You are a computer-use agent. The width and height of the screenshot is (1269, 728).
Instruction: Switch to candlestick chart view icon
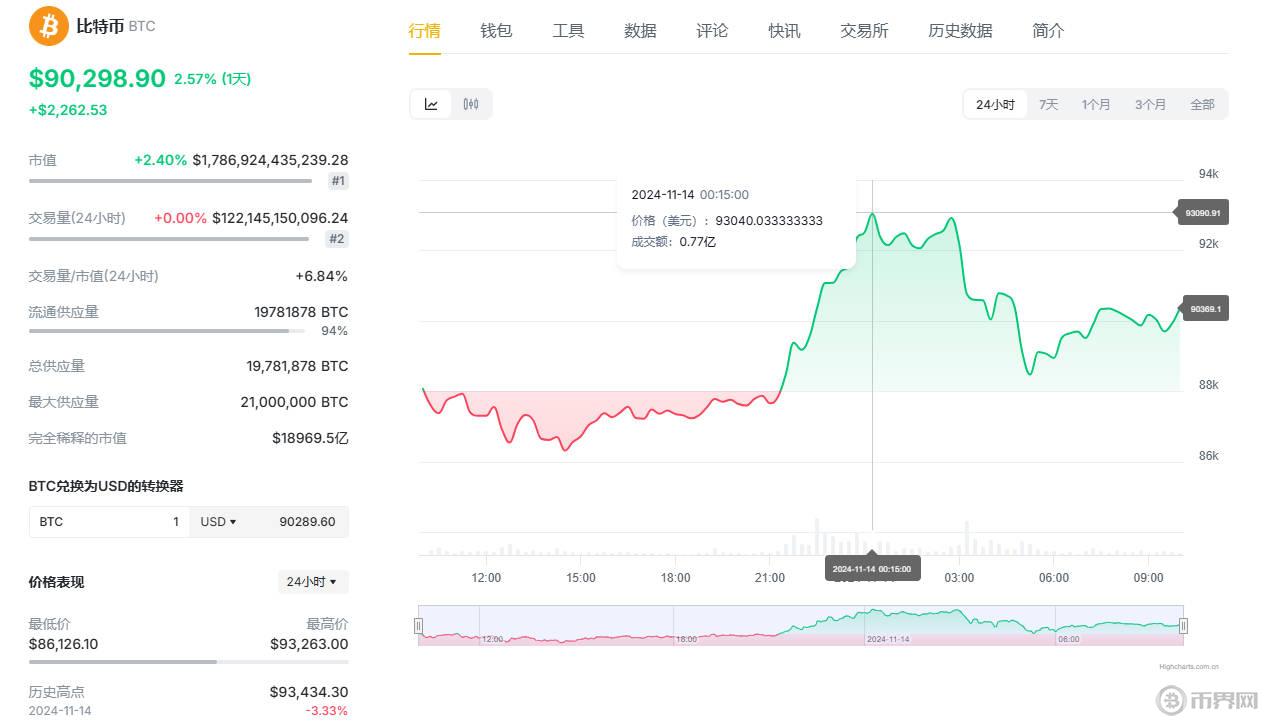click(471, 104)
